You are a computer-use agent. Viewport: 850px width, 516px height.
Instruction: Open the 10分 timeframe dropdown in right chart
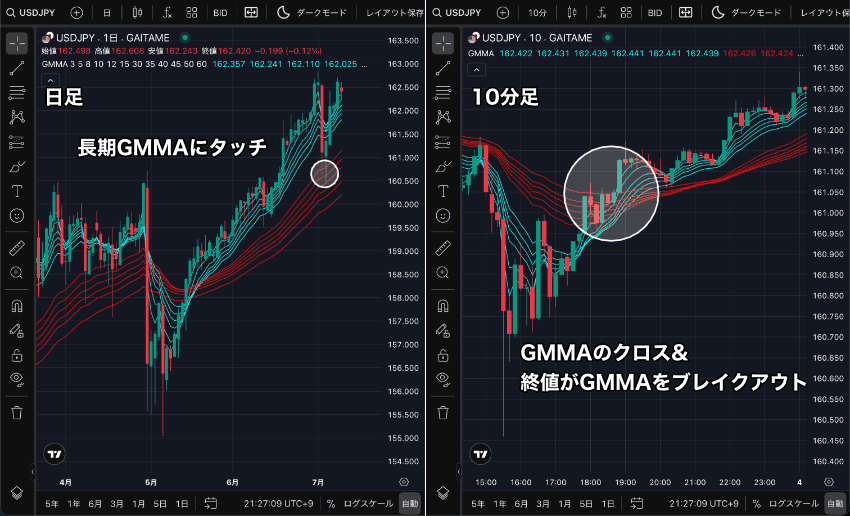coord(537,12)
